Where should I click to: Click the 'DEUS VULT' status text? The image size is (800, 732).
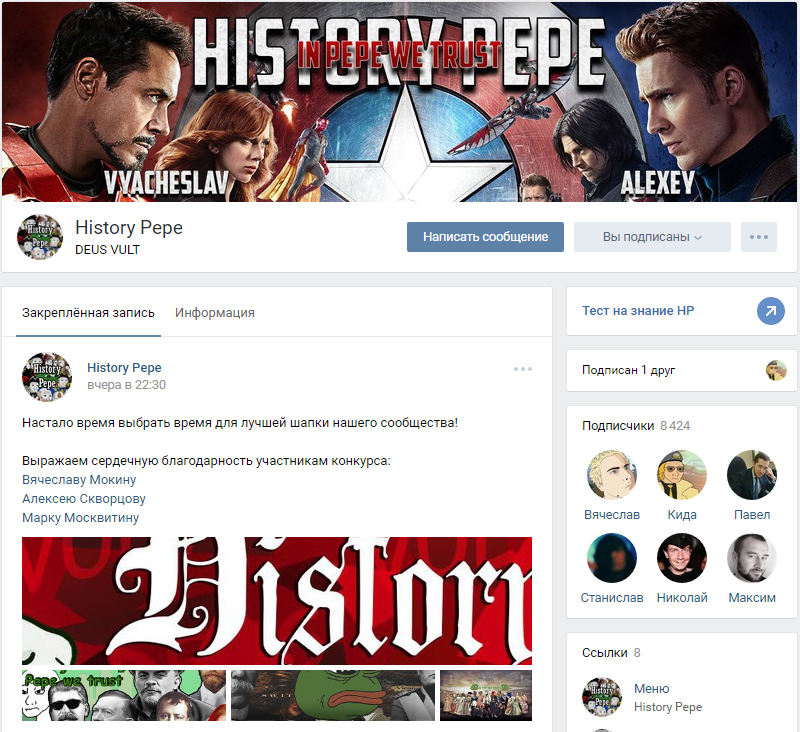(x=107, y=250)
